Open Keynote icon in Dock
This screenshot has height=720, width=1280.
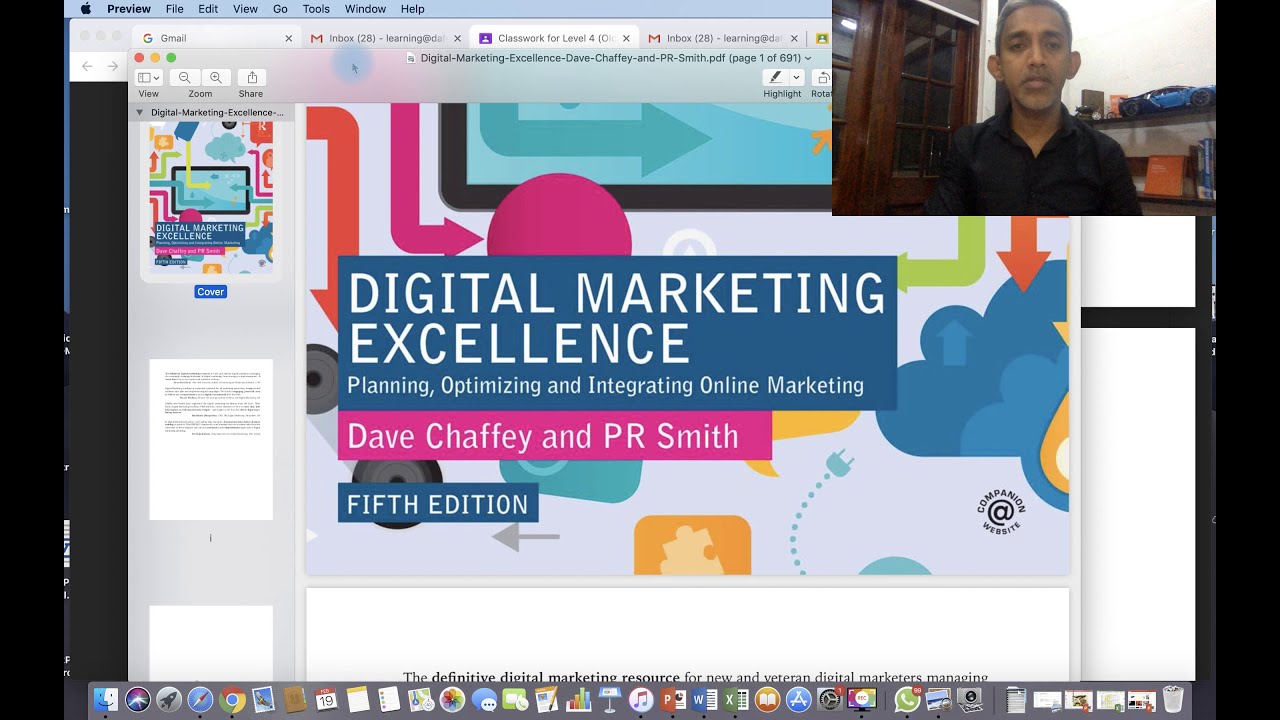[609, 699]
